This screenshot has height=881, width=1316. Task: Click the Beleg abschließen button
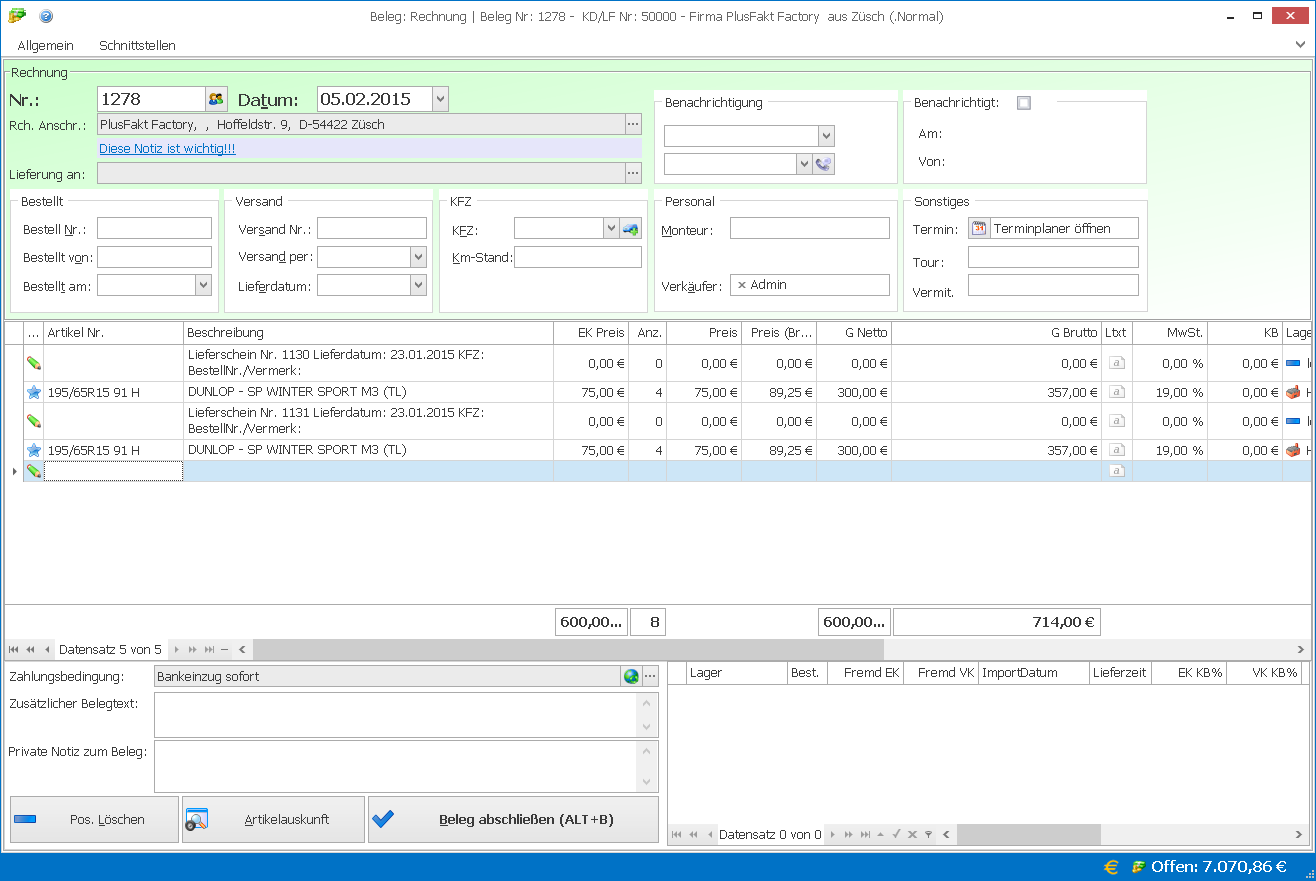click(x=513, y=820)
